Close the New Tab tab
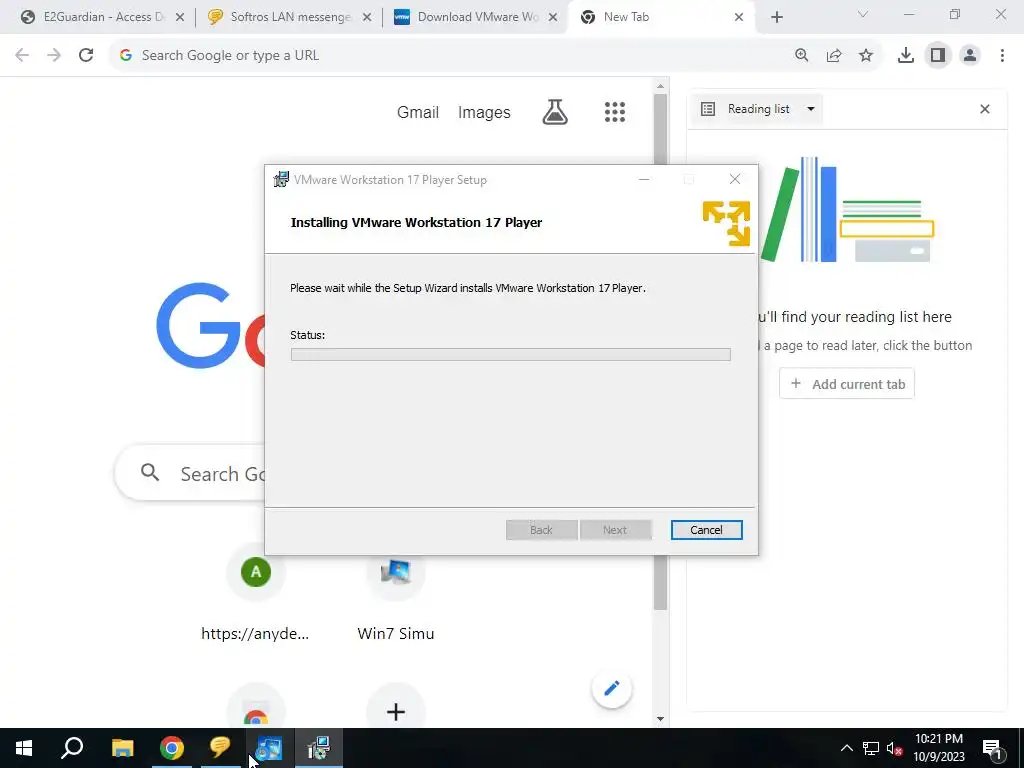1024x768 pixels. point(739,17)
